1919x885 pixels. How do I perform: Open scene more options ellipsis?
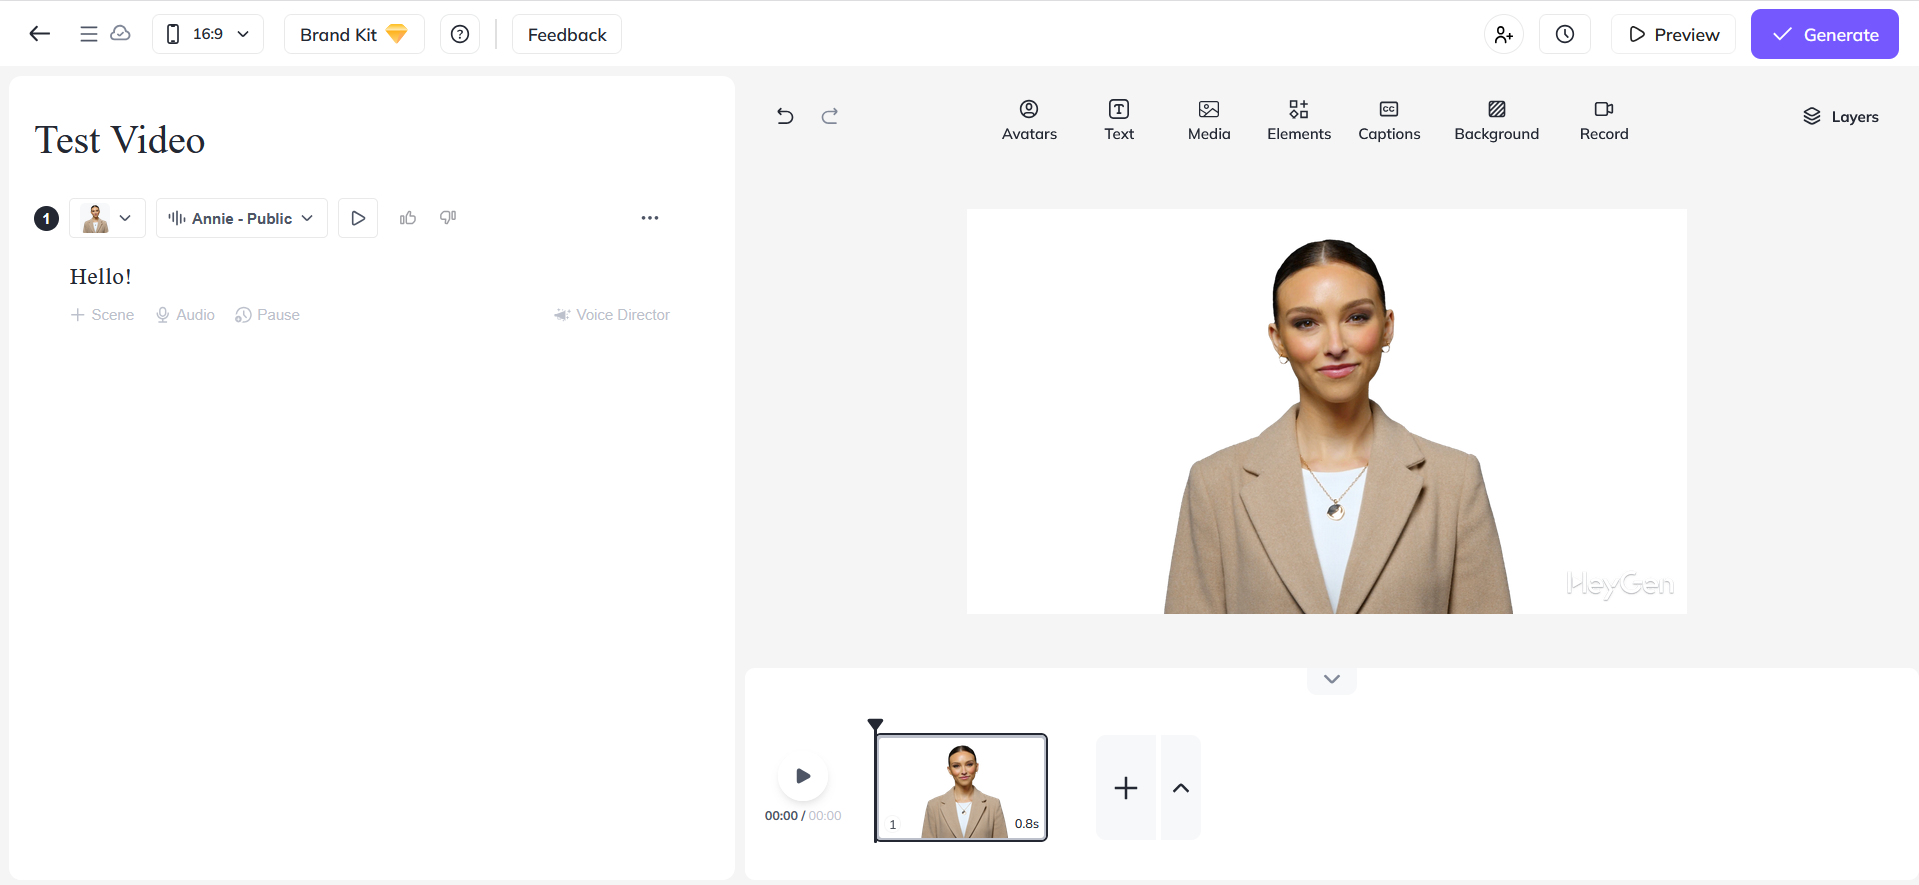[x=650, y=218]
